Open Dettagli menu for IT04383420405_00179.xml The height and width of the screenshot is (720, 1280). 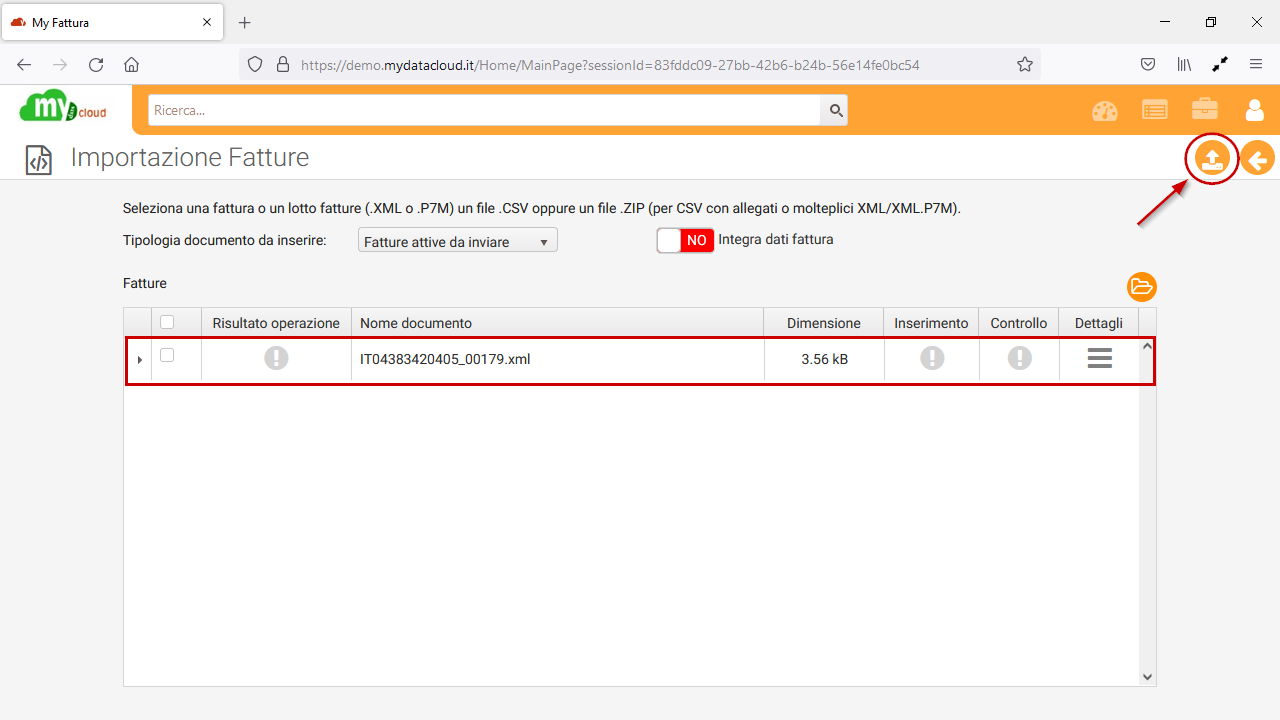(1099, 359)
